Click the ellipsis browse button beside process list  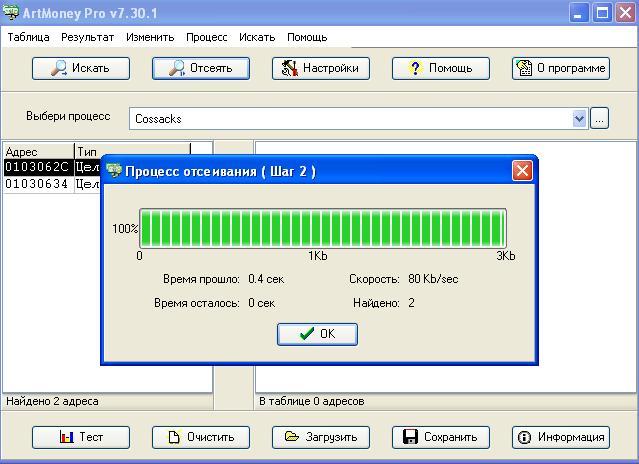point(599,119)
